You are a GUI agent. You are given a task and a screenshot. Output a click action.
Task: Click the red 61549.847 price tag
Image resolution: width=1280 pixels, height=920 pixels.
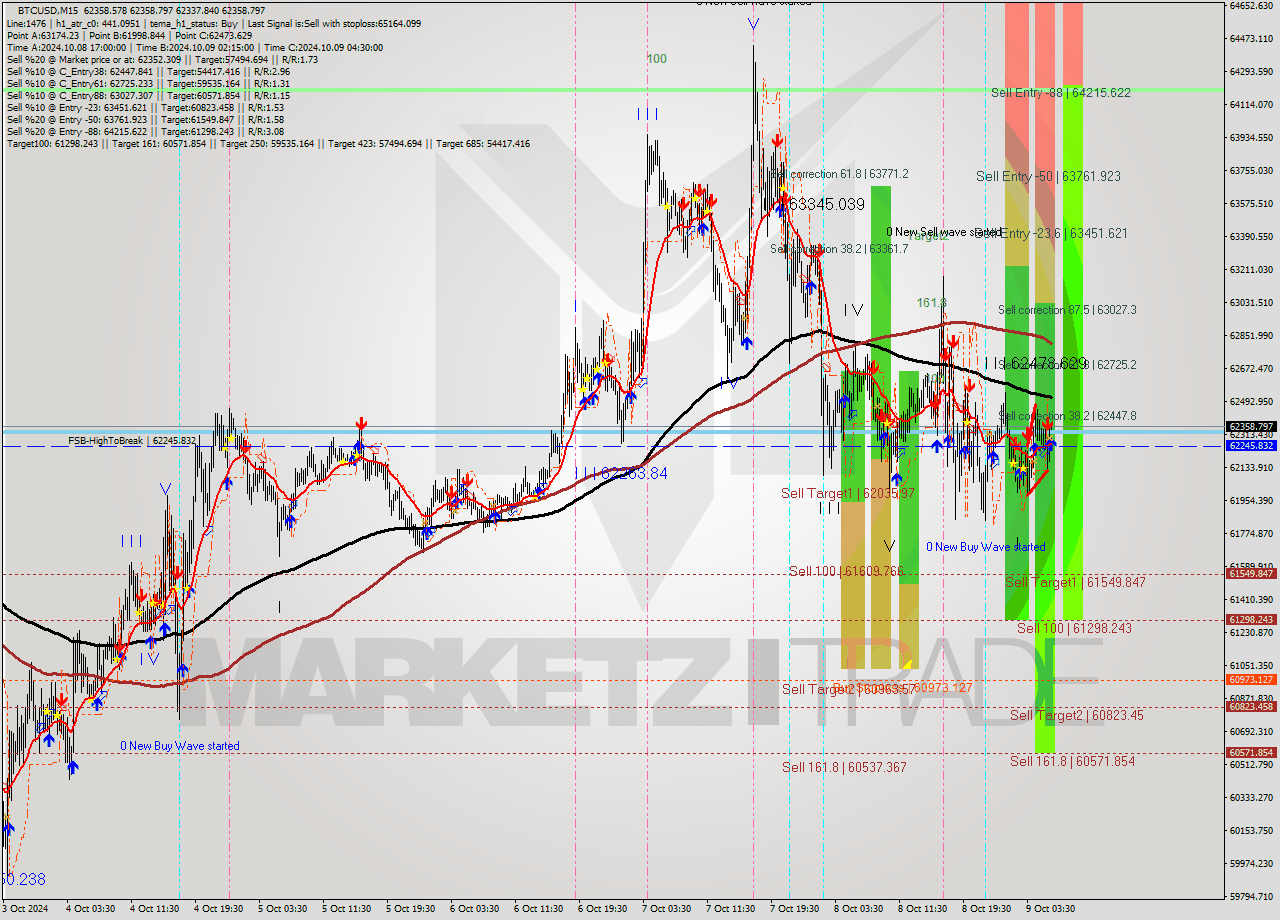(x=1251, y=574)
